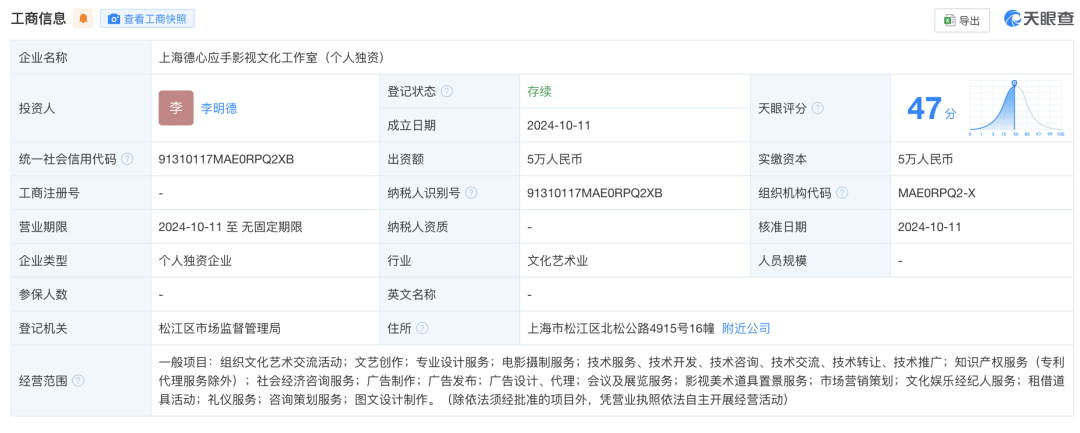
Task: Click the score distribution curve chart
Action: 1015,108
